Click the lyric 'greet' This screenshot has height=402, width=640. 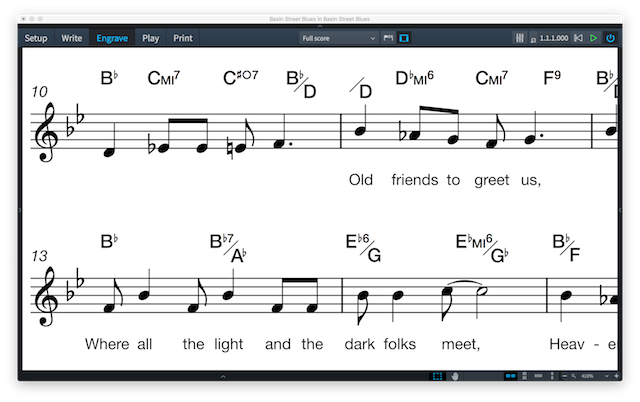pyautogui.click(x=492, y=181)
